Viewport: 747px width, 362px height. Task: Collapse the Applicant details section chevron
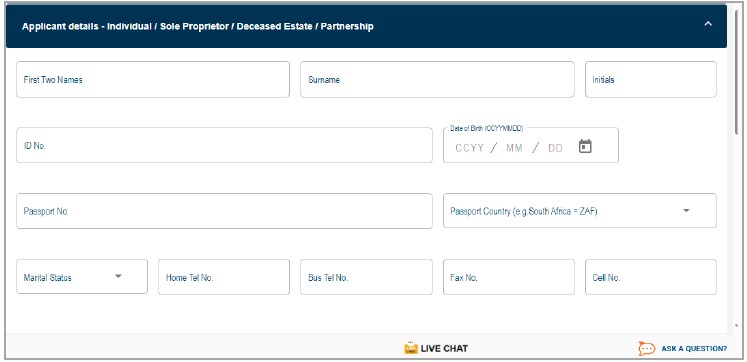pos(708,23)
